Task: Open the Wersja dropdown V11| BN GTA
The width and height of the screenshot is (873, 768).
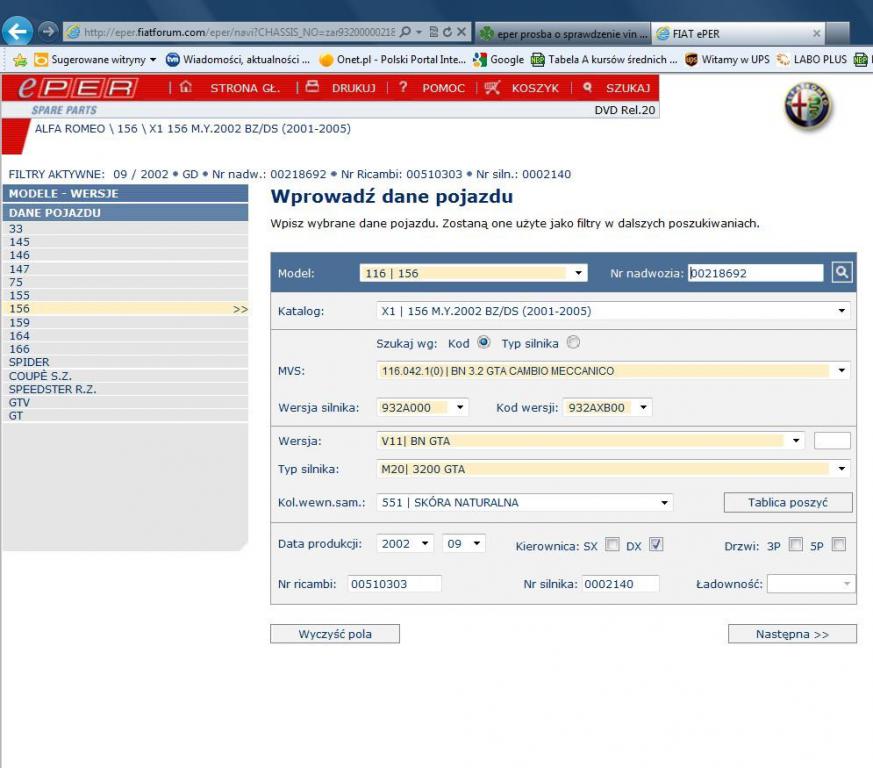Action: click(x=590, y=441)
